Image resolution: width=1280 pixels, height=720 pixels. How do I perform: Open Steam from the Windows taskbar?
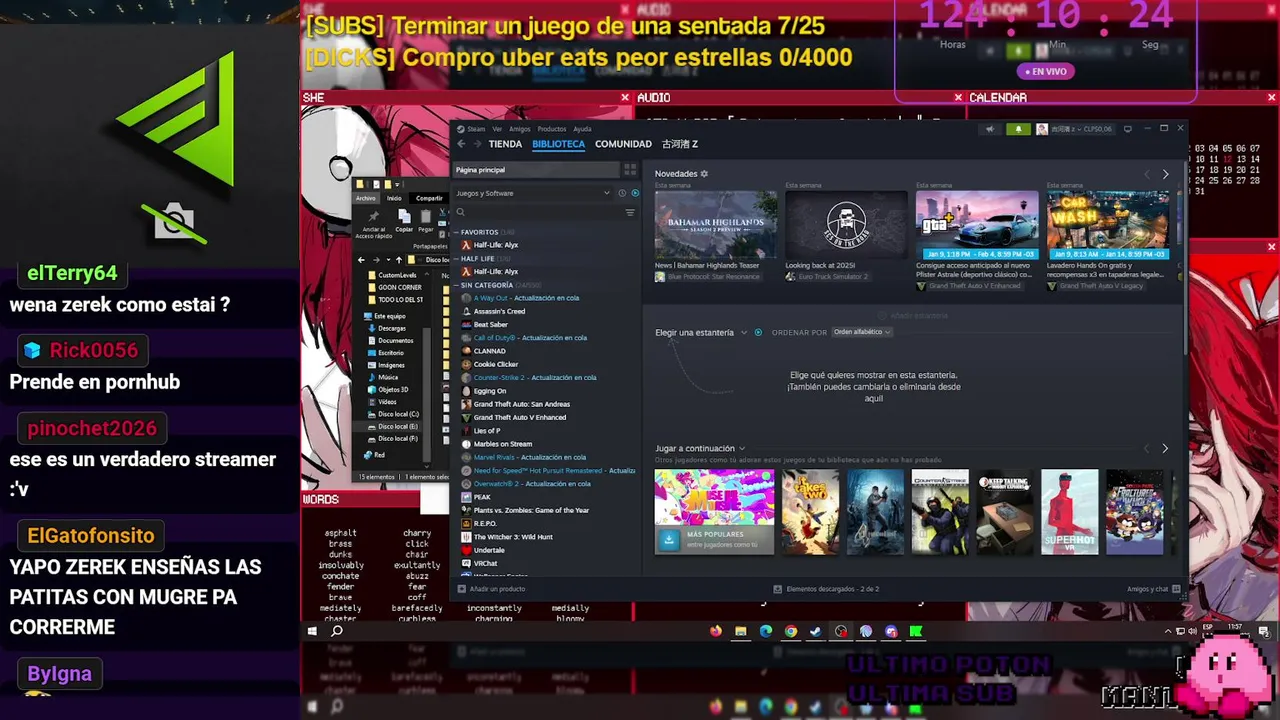click(x=816, y=631)
